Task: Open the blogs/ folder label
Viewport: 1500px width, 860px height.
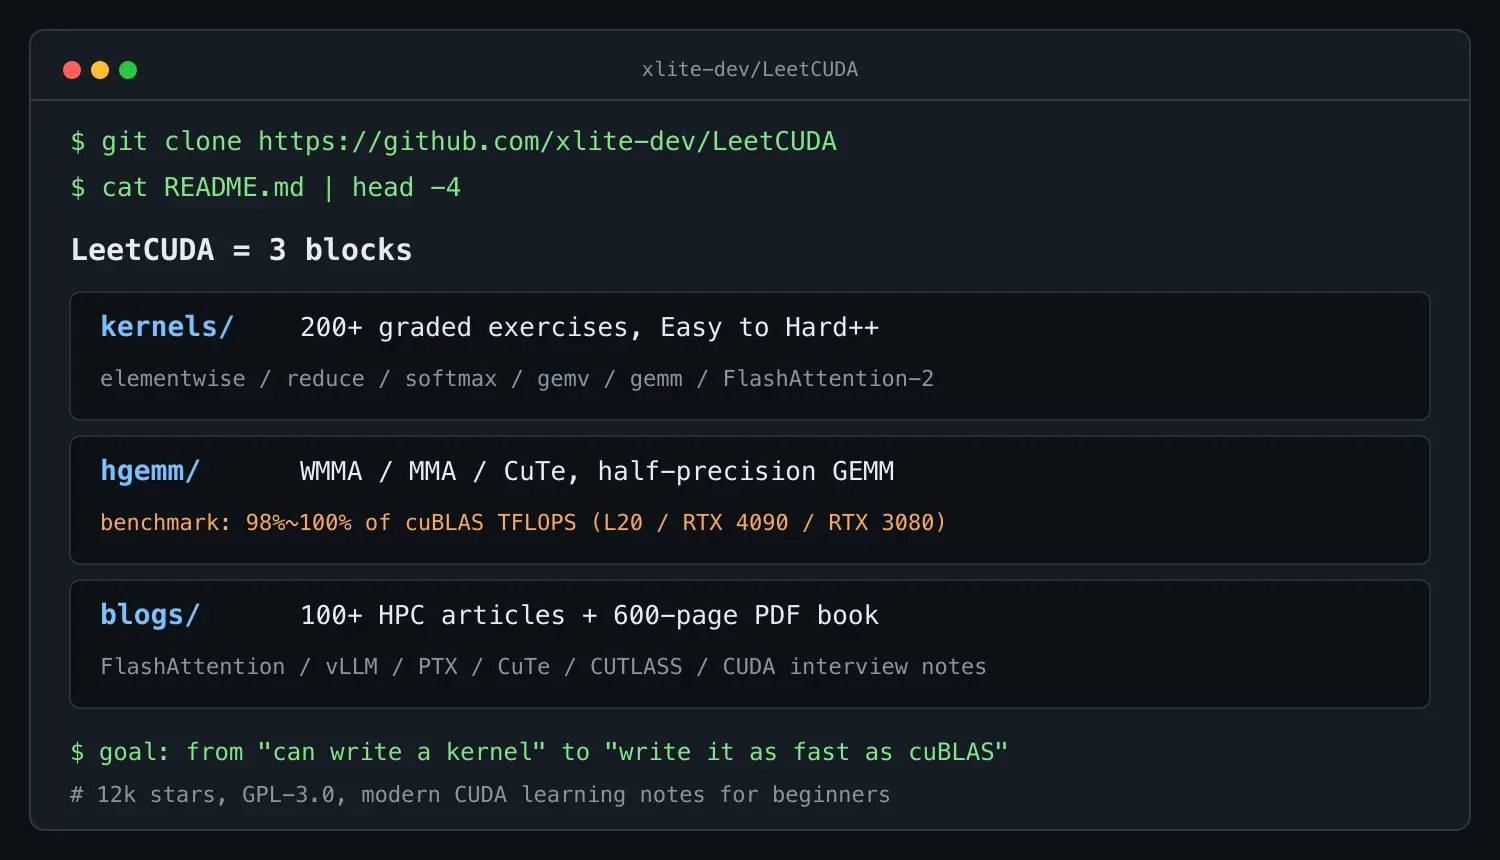Action: (x=150, y=615)
